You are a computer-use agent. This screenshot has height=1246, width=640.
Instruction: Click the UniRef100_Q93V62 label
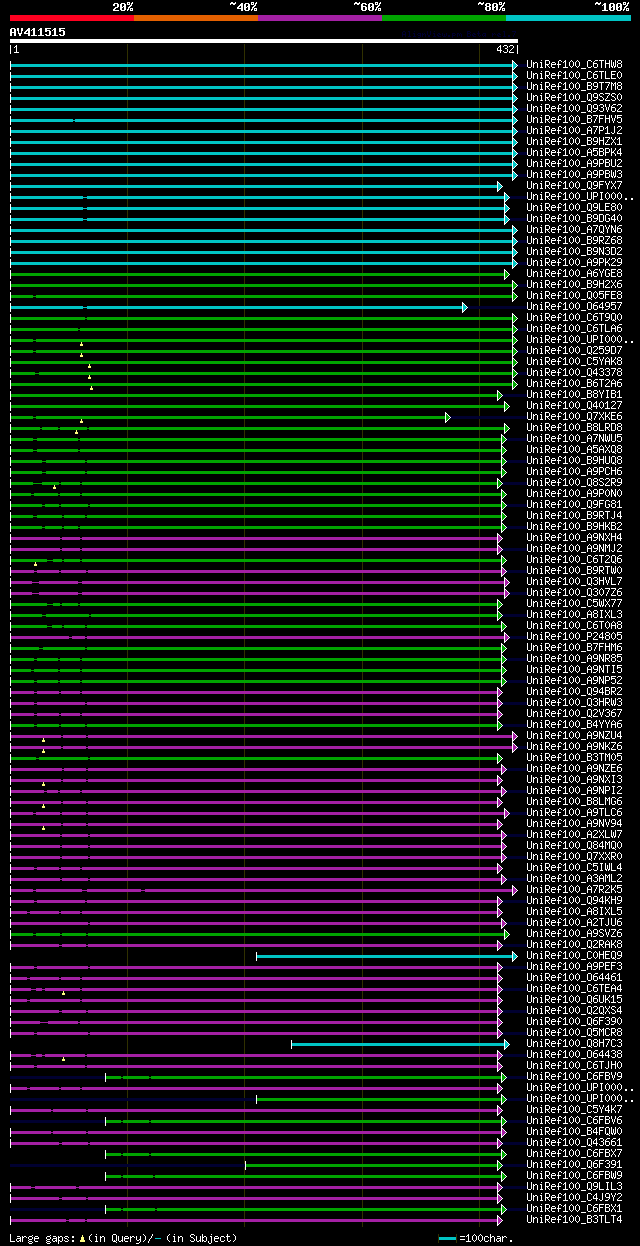pos(574,108)
